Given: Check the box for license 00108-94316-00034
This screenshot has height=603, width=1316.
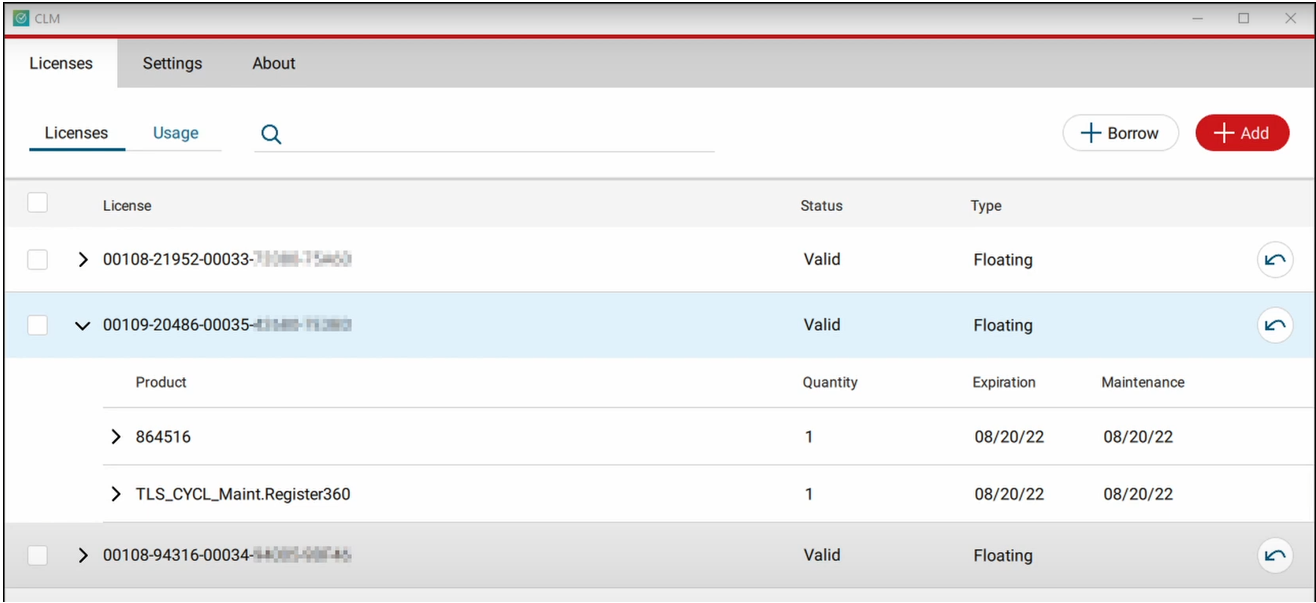Looking at the screenshot, I should click(37, 555).
